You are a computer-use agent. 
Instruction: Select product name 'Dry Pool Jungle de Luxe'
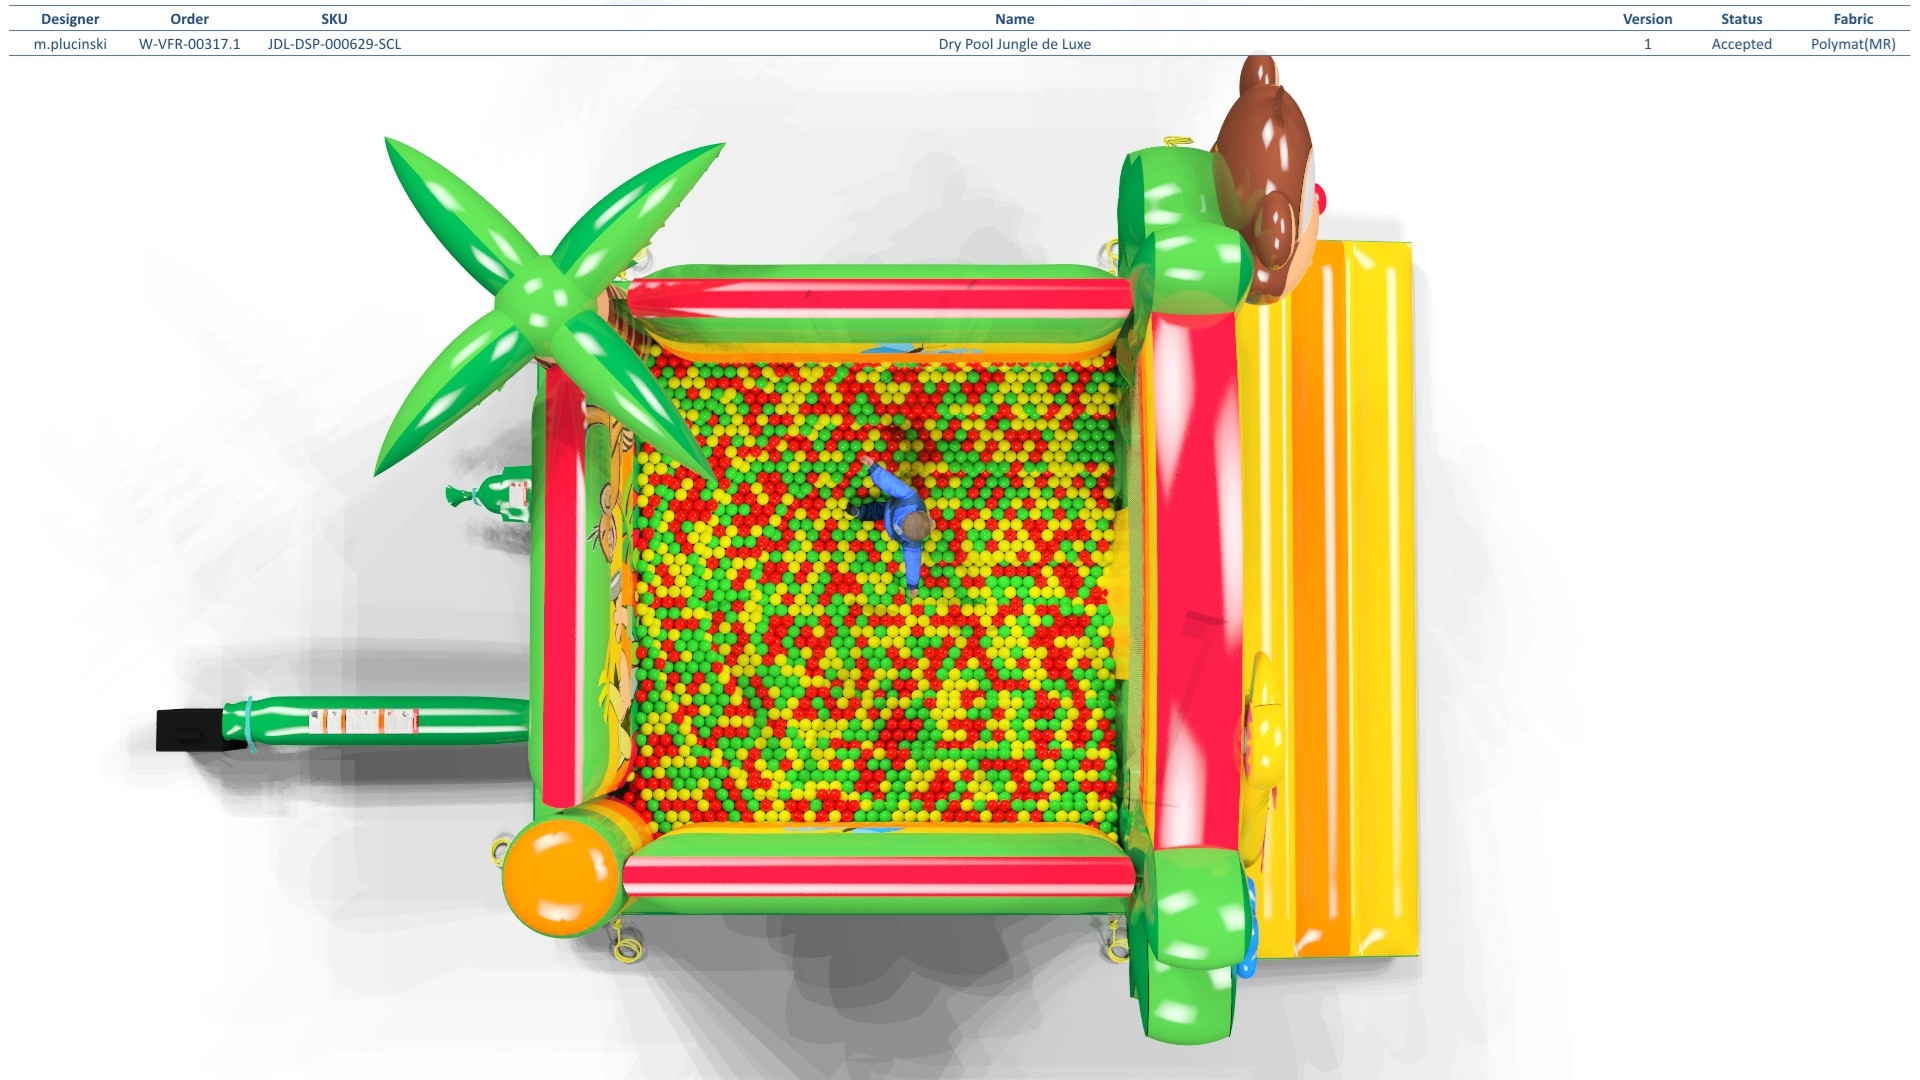1014,44
